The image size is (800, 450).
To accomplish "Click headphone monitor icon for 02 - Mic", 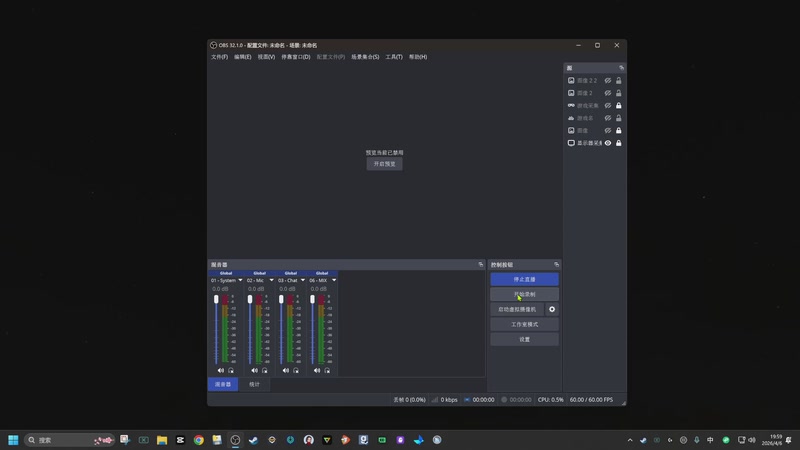I will click(x=264, y=370).
